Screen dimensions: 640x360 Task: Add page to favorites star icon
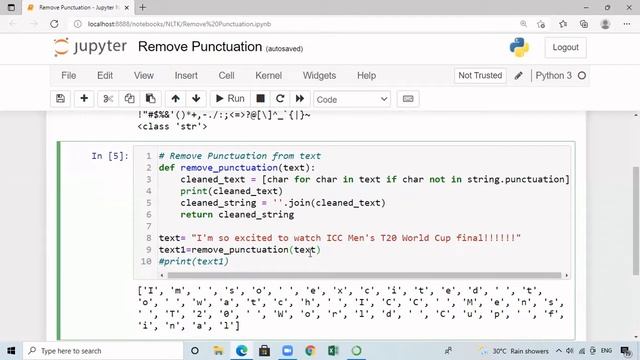(541, 24)
